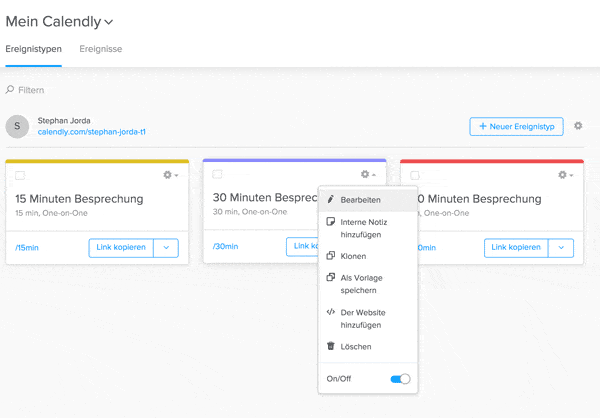Viewport: 600px width, 418px height.
Task: Click the code icon beside Der Website
Action: [x=331, y=312]
